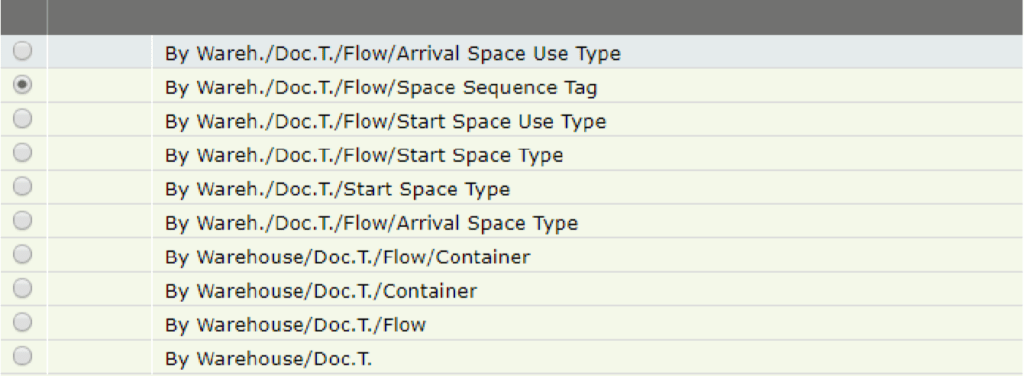1024x376 pixels.
Task: Click 'By Wareh./Doc.T./Flow/Arrival Space Use Type' row text
Action: tap(392, 54)
